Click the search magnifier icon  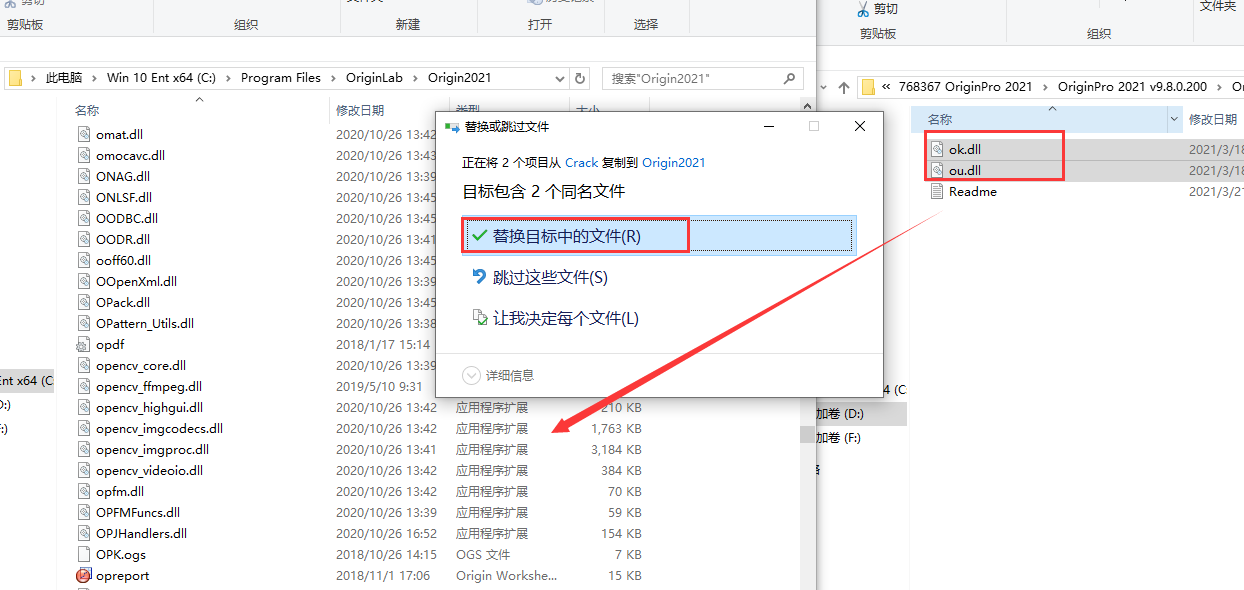[x=789, y=78]
